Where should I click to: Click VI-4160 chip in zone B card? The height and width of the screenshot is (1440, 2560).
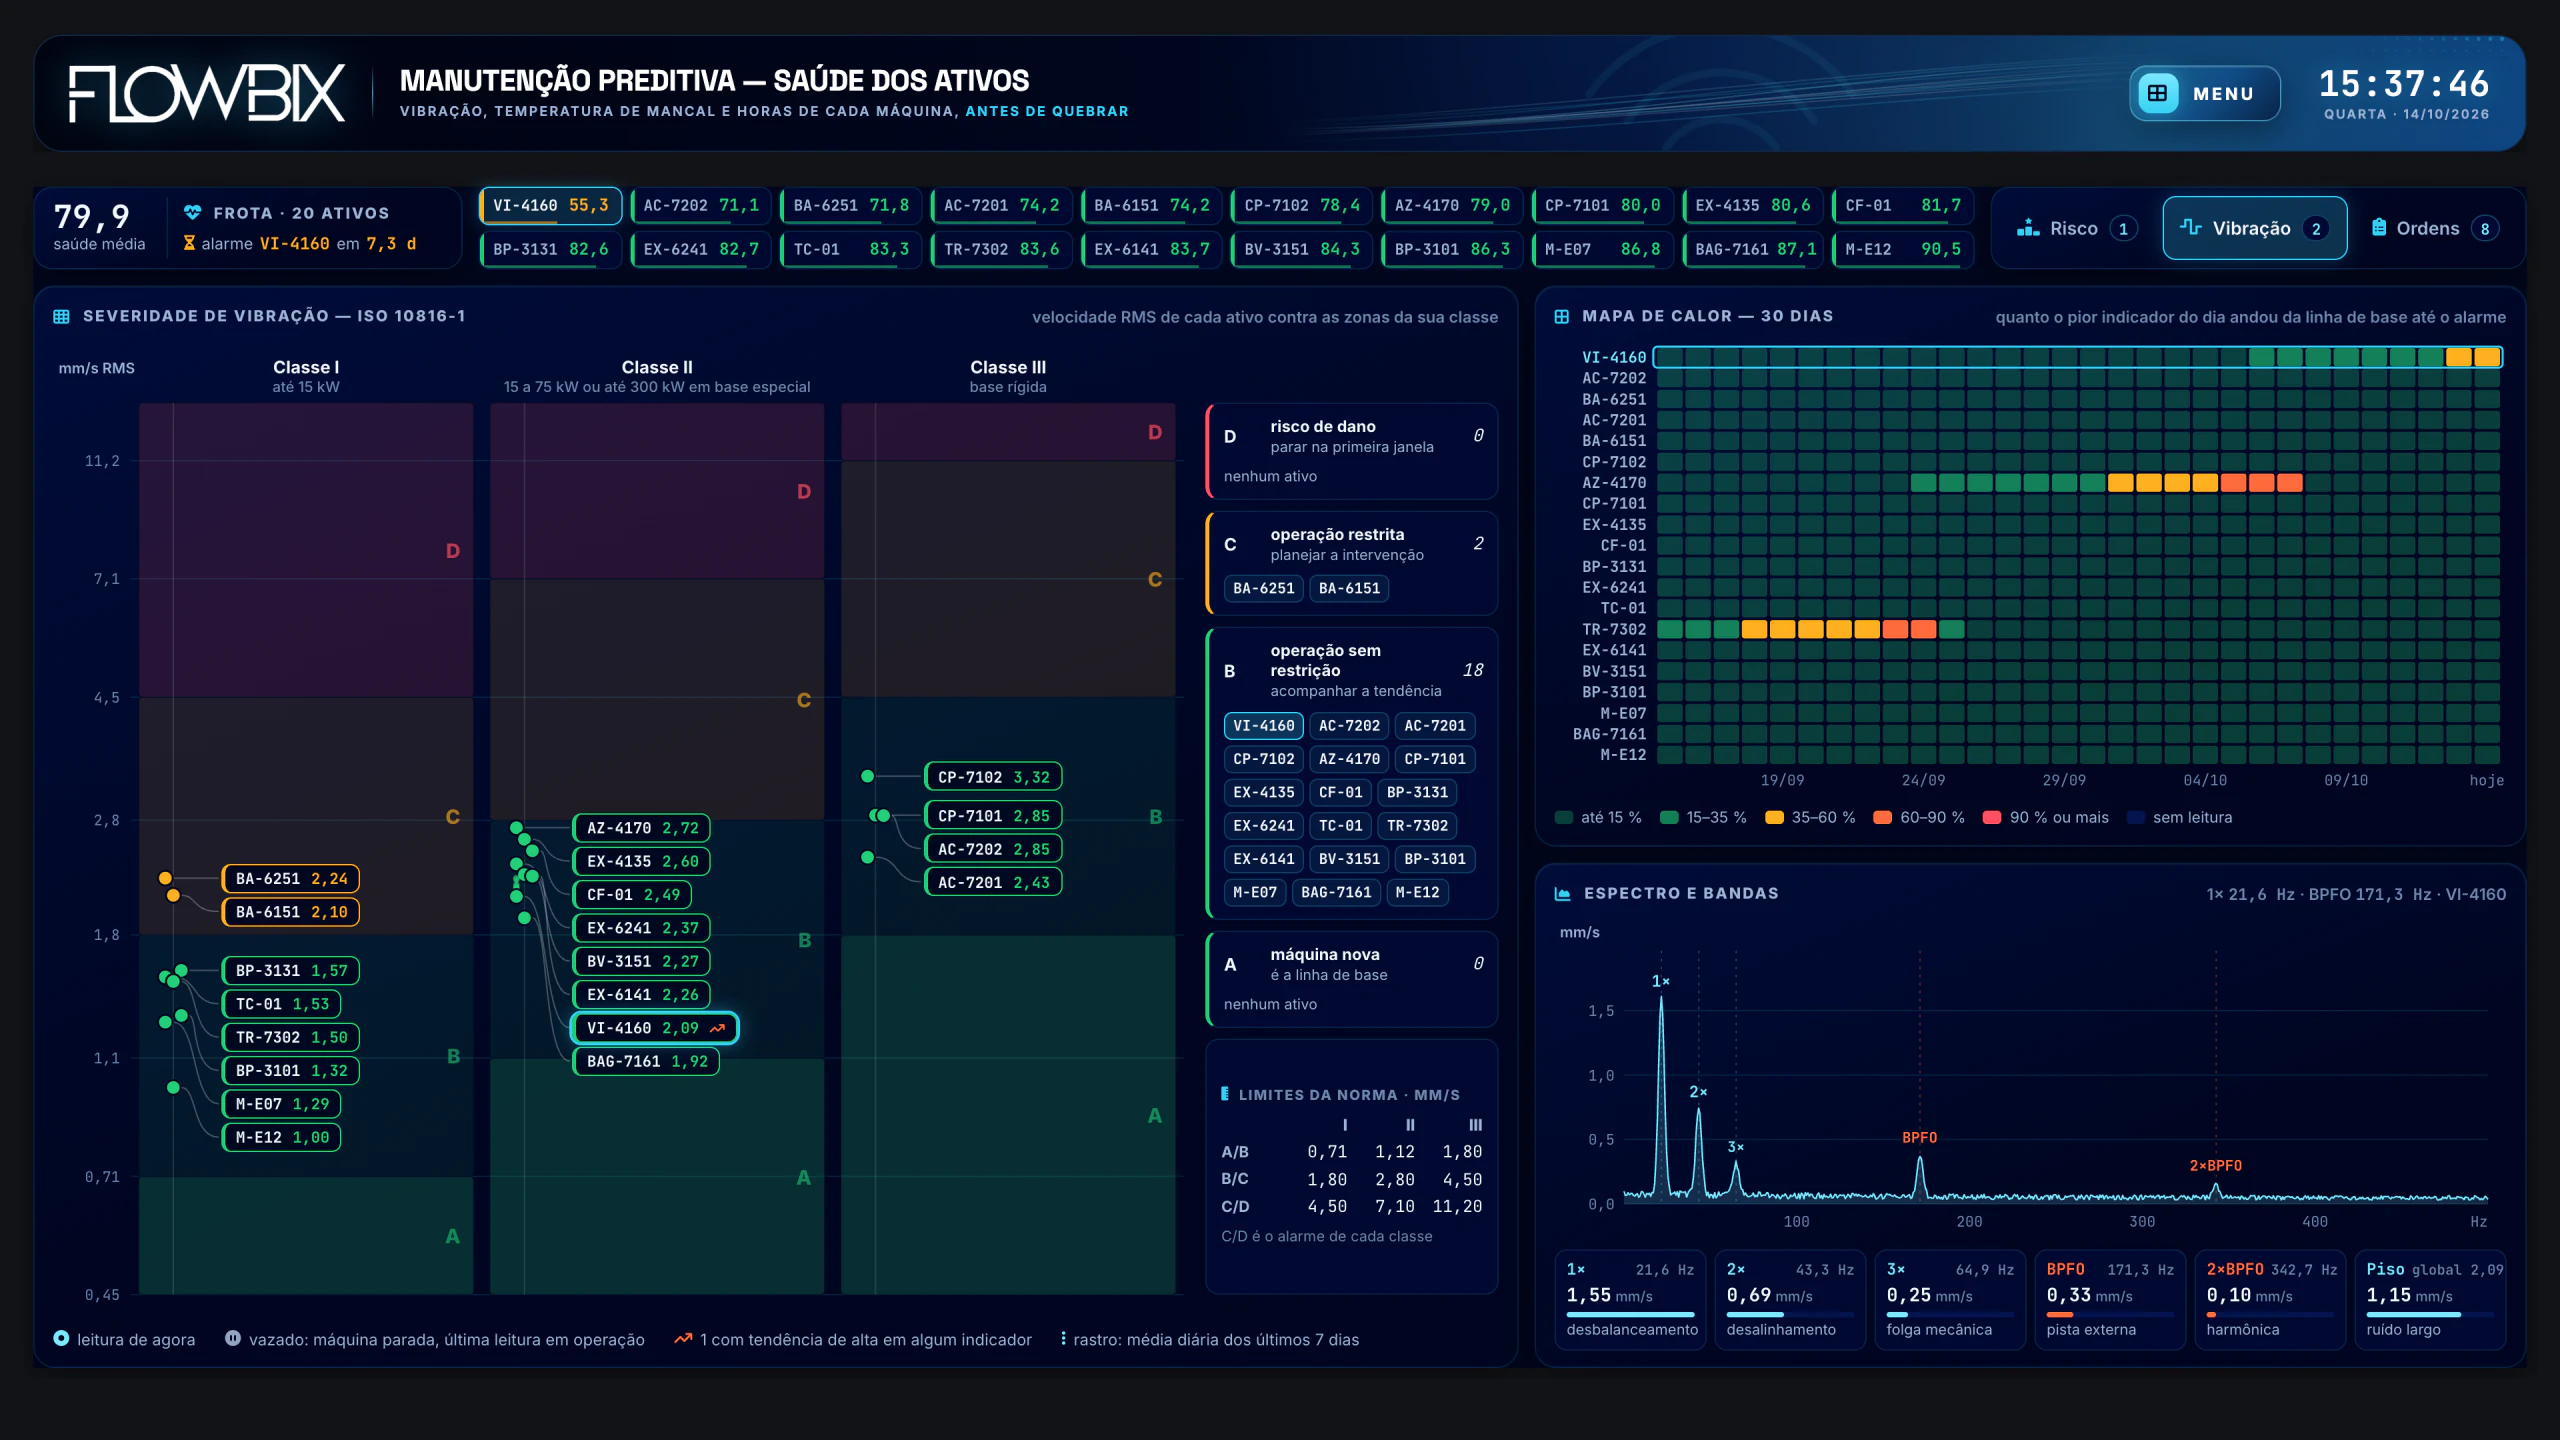[x=1263, y=725]
